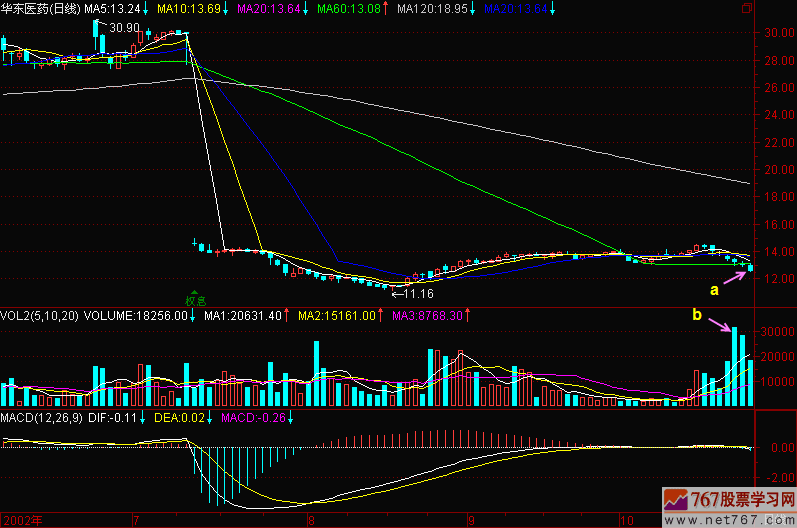Click month 8 on the time axis

[x=312, y=521]
